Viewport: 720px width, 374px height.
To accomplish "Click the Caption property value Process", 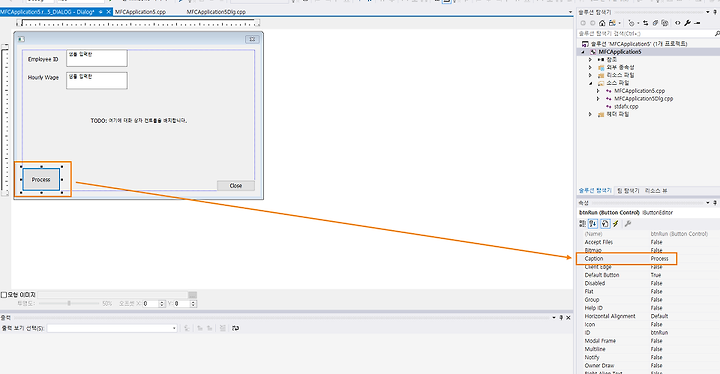I will pos(659,259).
